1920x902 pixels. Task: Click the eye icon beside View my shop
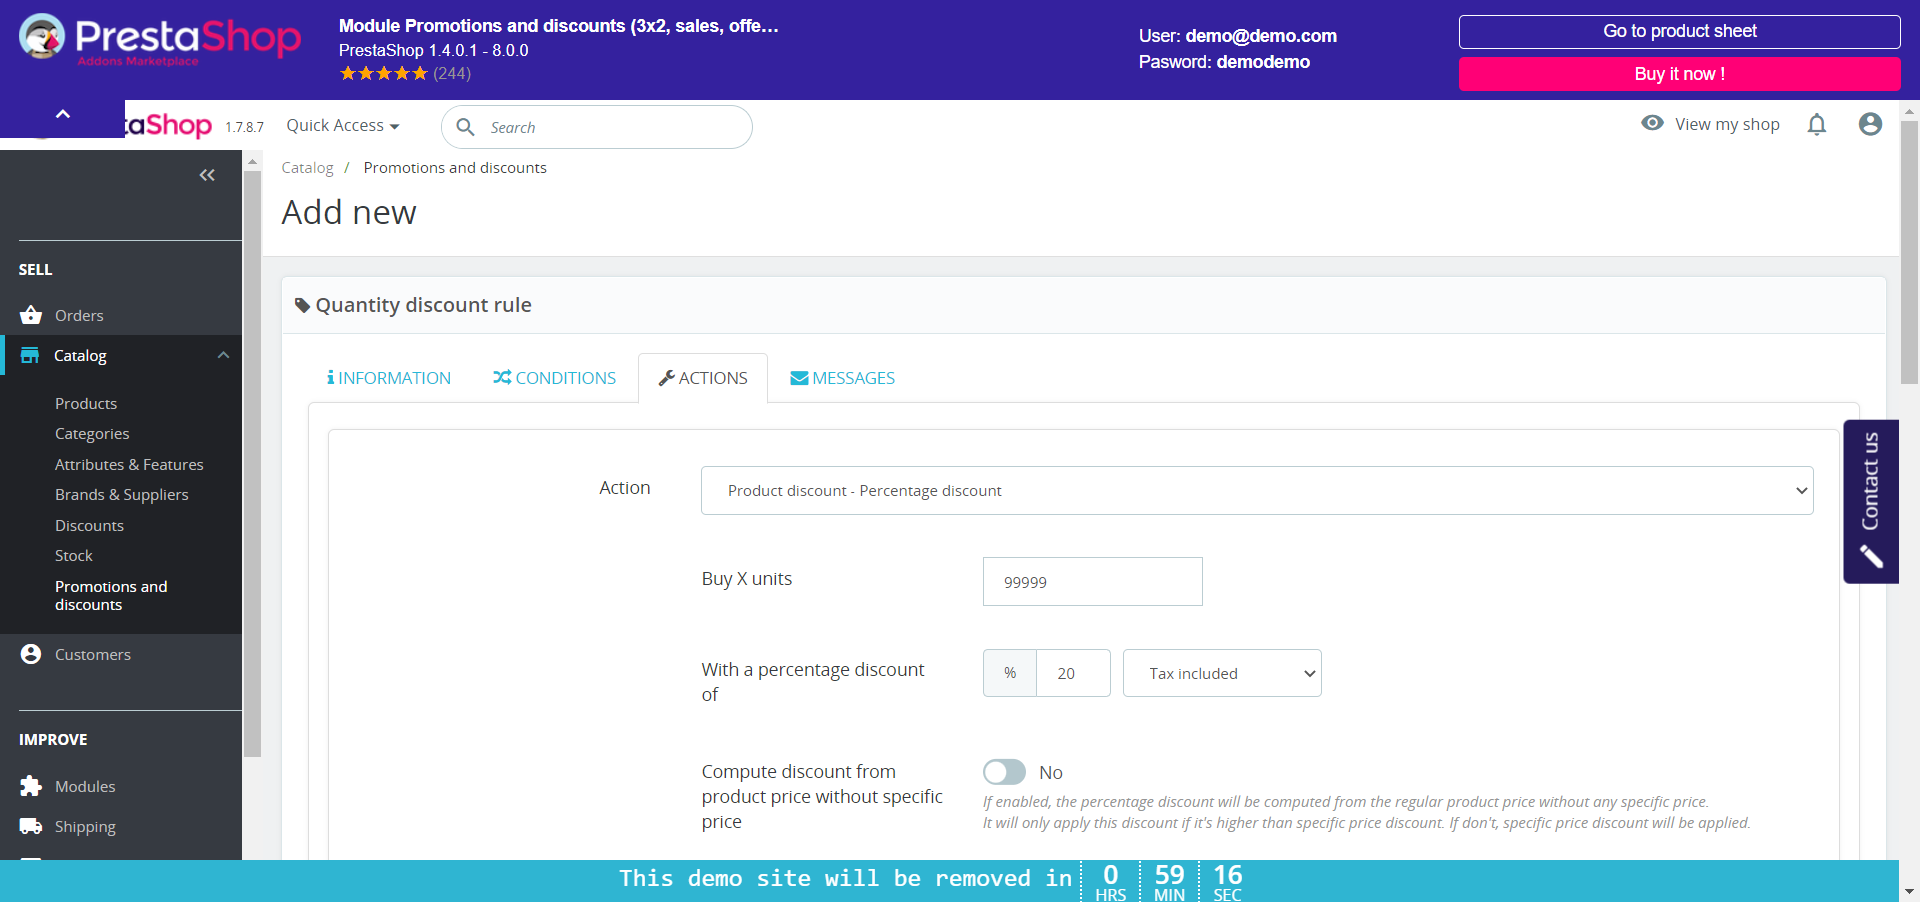1653,123
